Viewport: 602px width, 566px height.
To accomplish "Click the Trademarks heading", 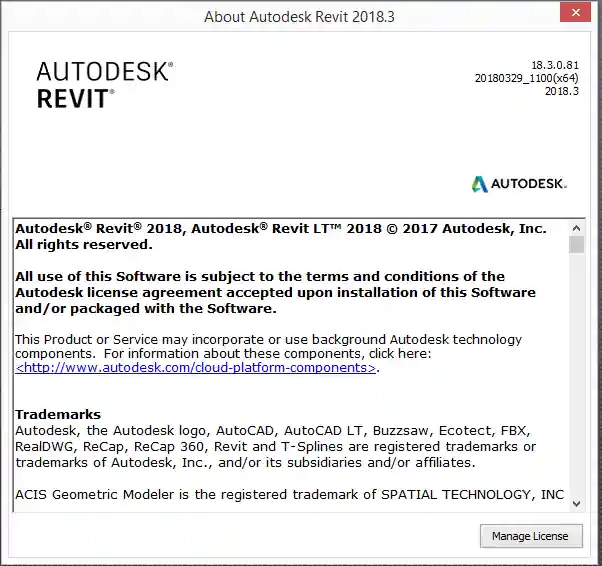I will click(58, 414).
